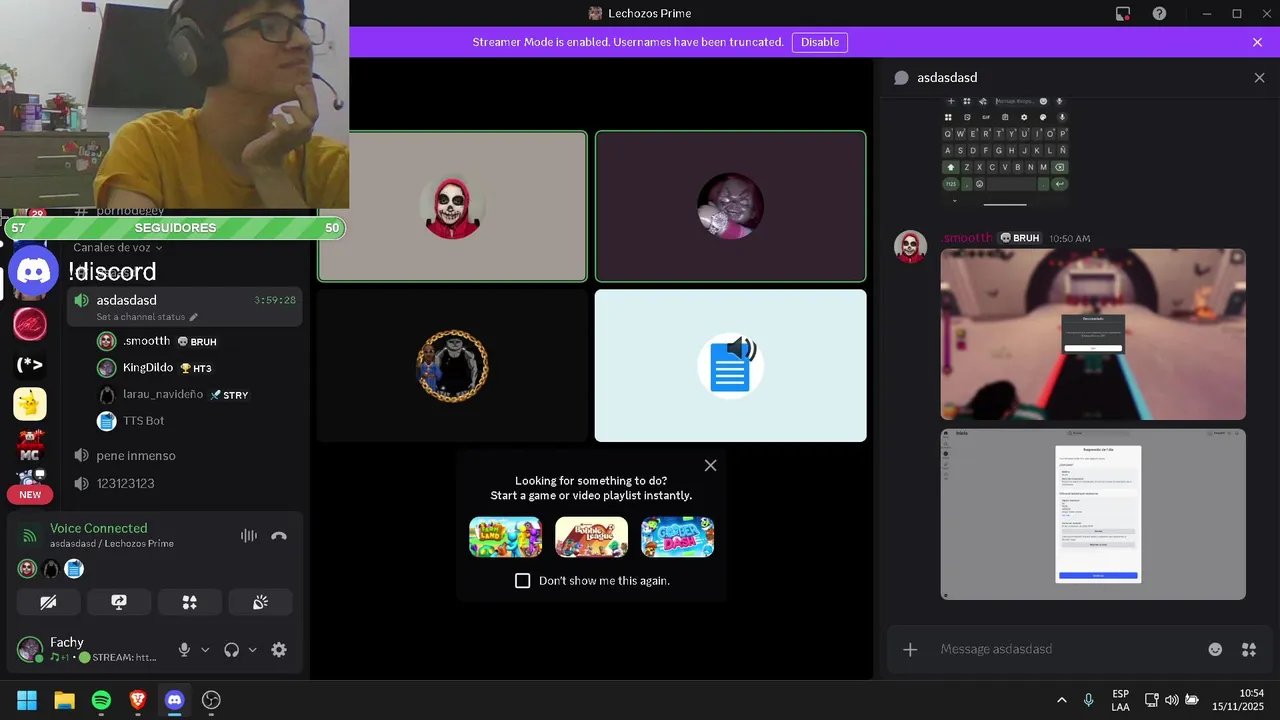Image resolution: width=1280 pixels, height=720 pixels.
Task: Close the Looking for something to do popup
Action: click(x=710, y=465)
